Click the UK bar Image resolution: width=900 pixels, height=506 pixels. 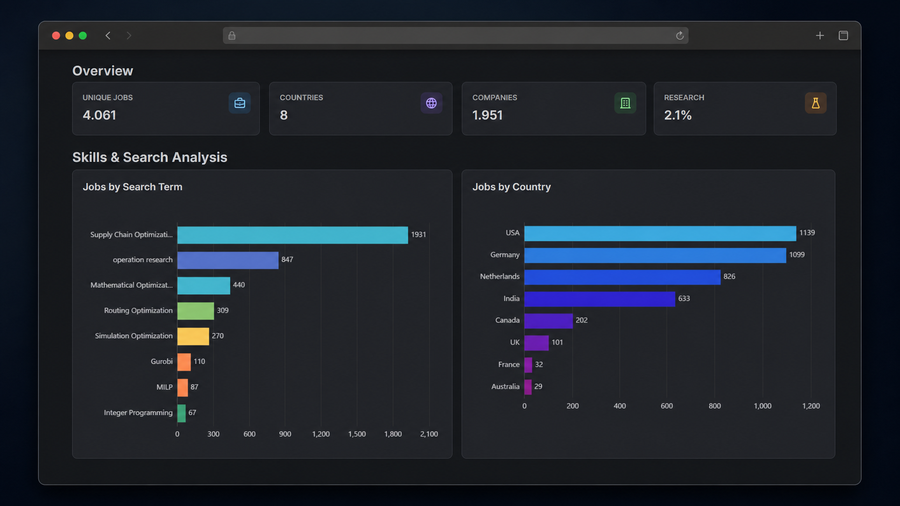tap(536, 342)
